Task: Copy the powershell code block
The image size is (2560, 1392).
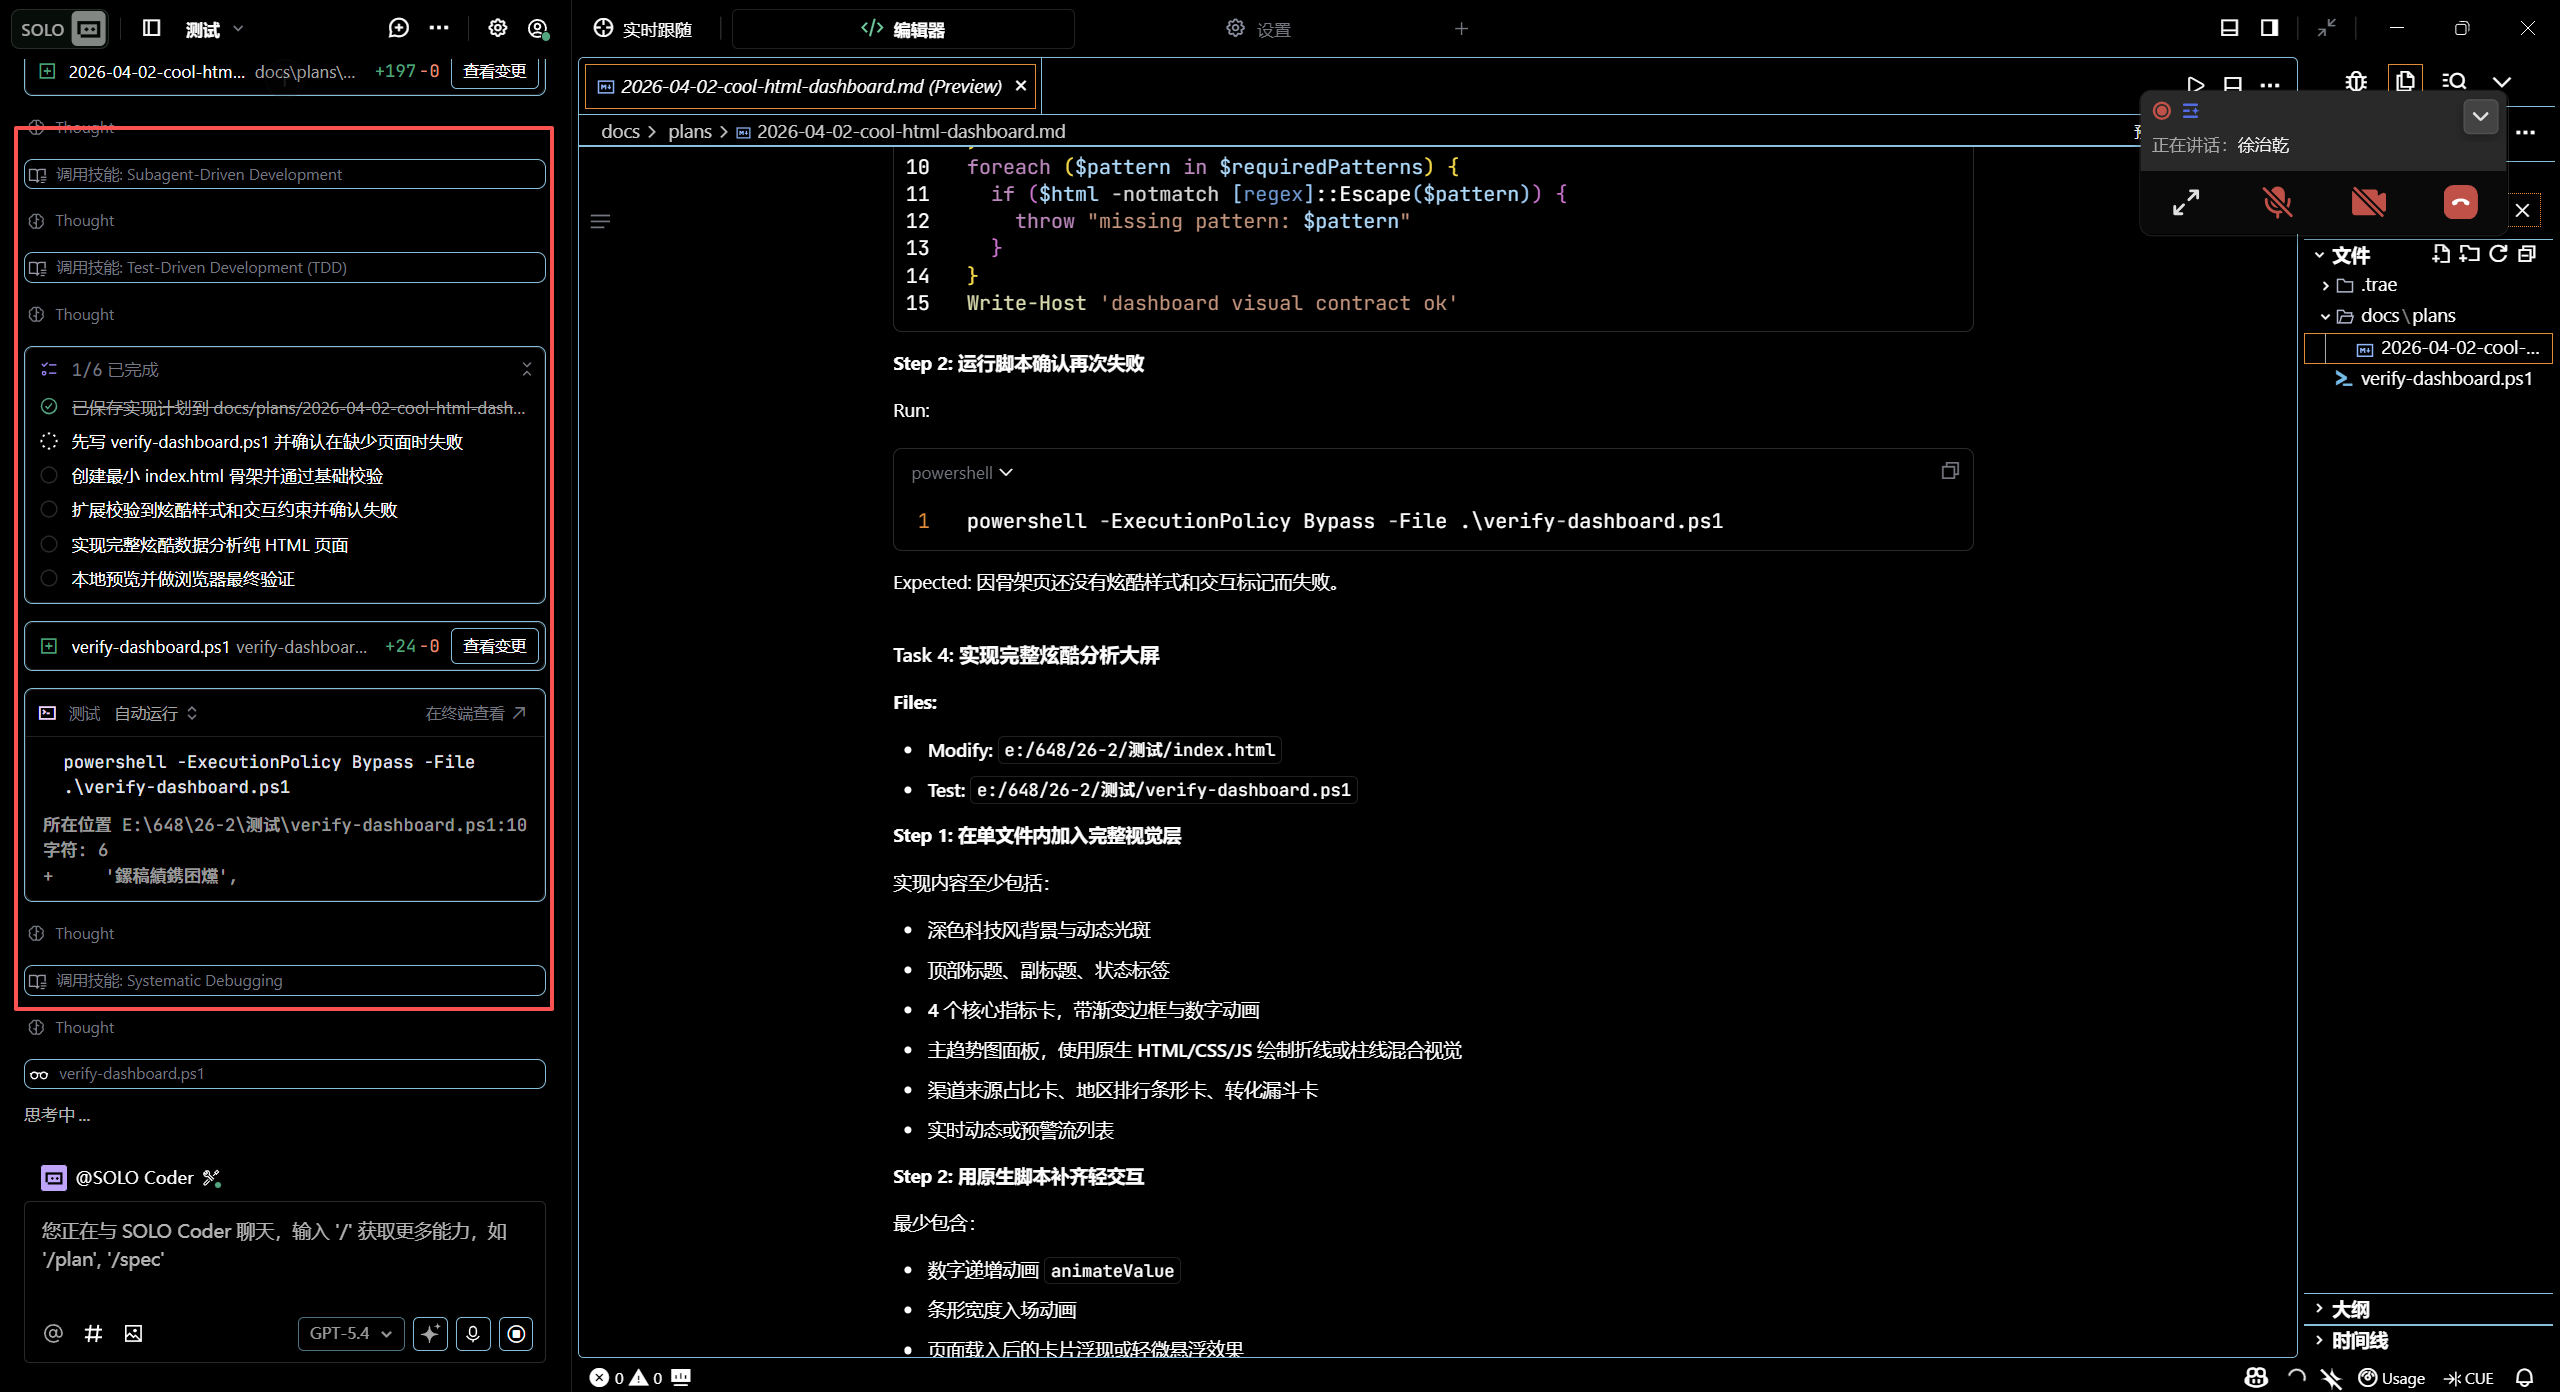Action: [1949, 471]
